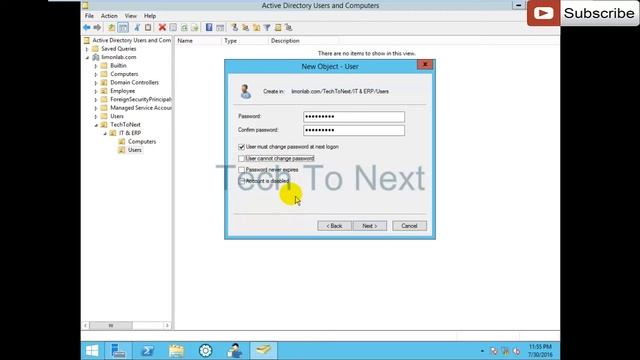Collapse the limonlab.com domain node
Image resolution: width=640 pixels, height=360 pixels.
click(87, 58)
